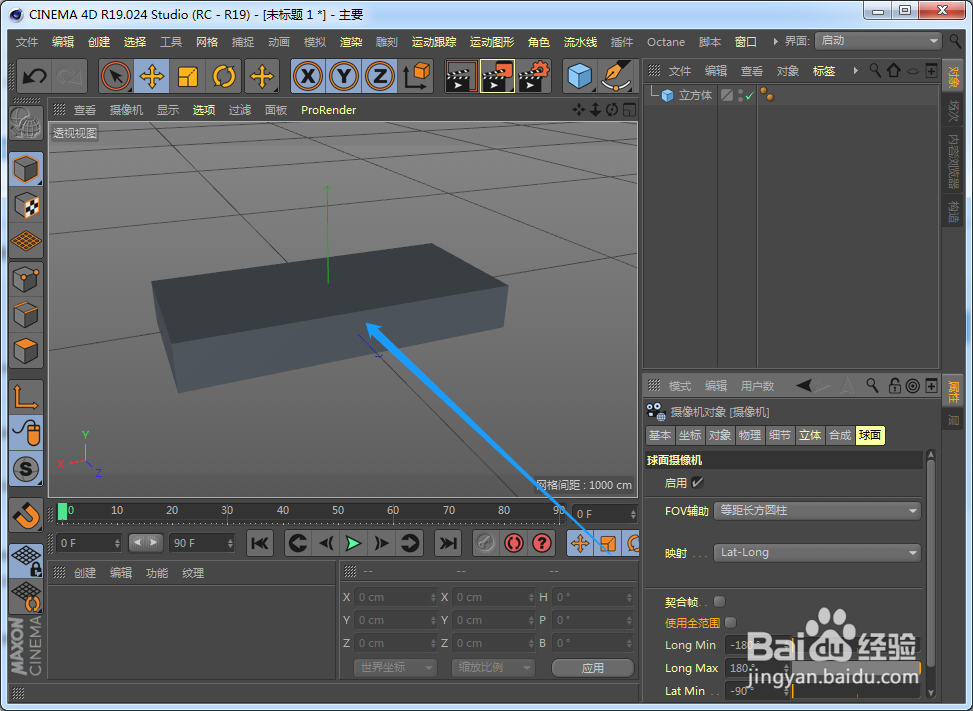Click the coordinate system cube icon
The image size is (973, 711).
[416, 77]
